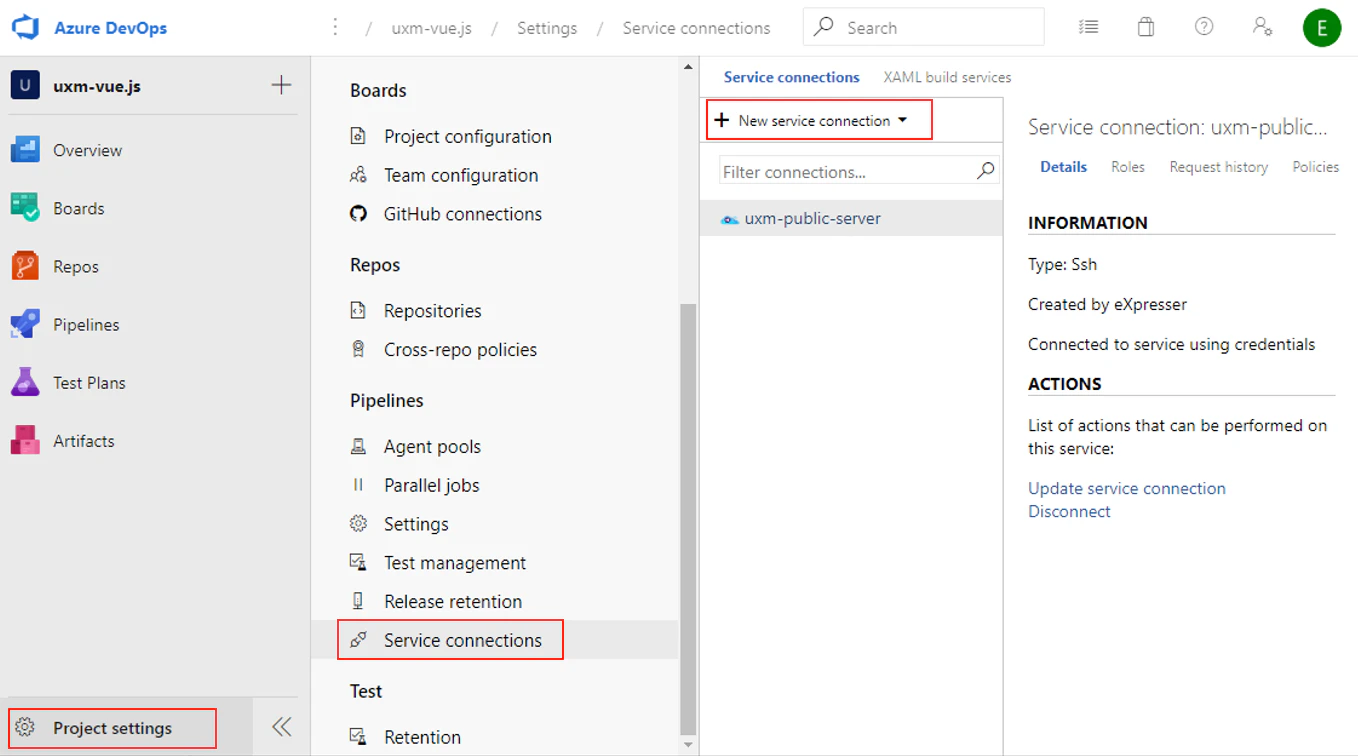The image size is (1358, 756).
Task: Switch to the Service connections tab
Action: tap(791, 77)
